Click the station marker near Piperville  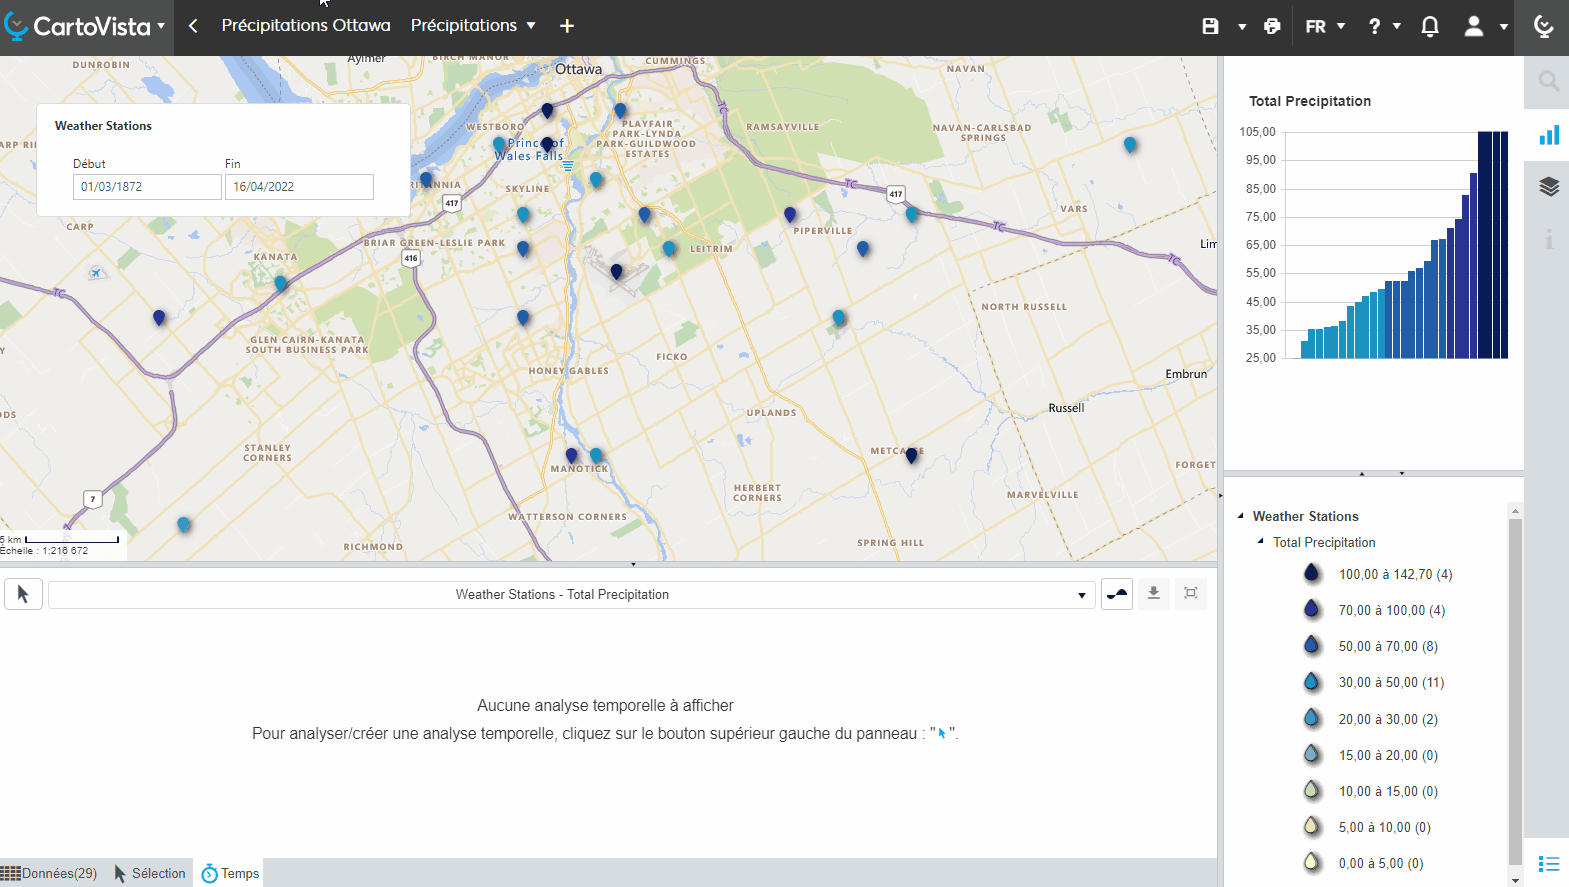(x=790, y=215)
